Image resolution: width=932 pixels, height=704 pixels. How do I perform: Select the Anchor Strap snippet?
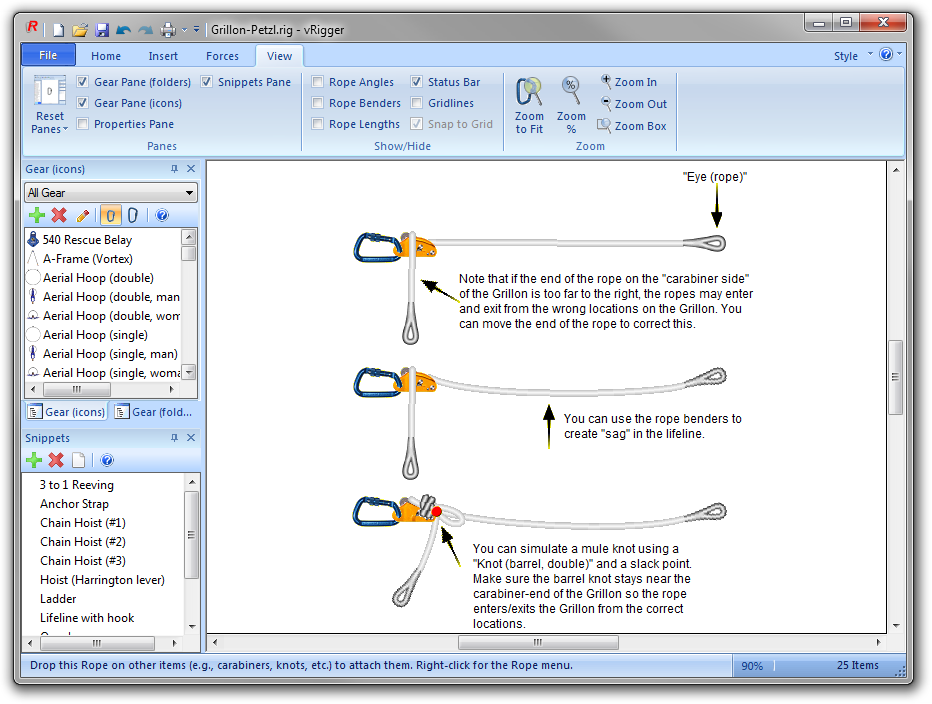pyautogui.click(x=74, y=504)
